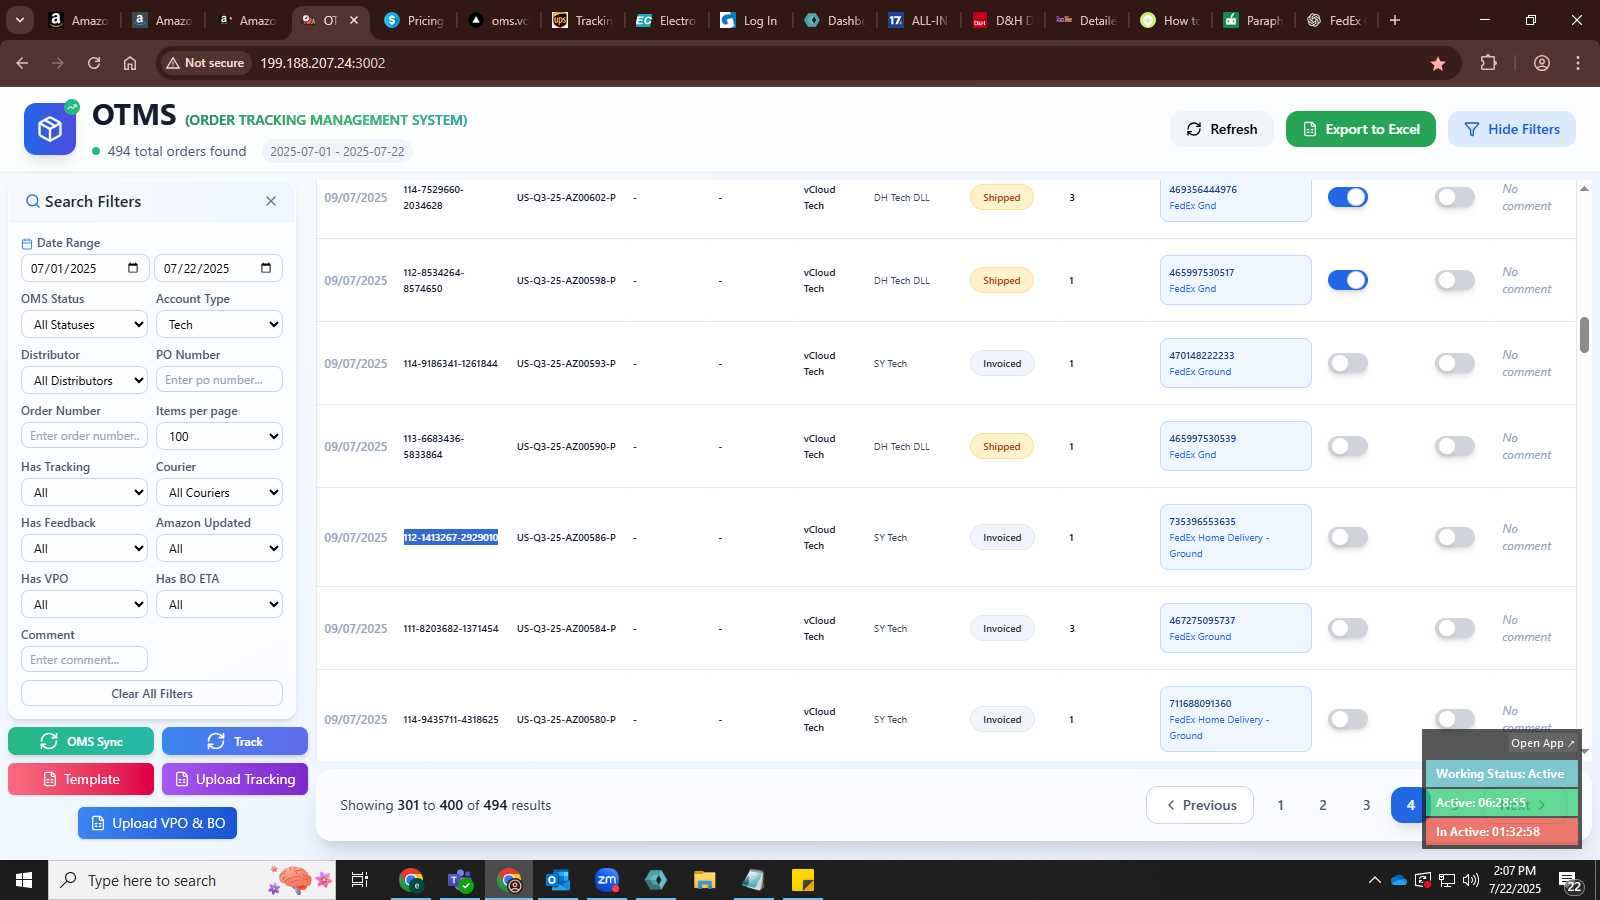Open the tab search dropdown arrow
This screenshot has width=1600, height=900.
click(x=20, y=20)
